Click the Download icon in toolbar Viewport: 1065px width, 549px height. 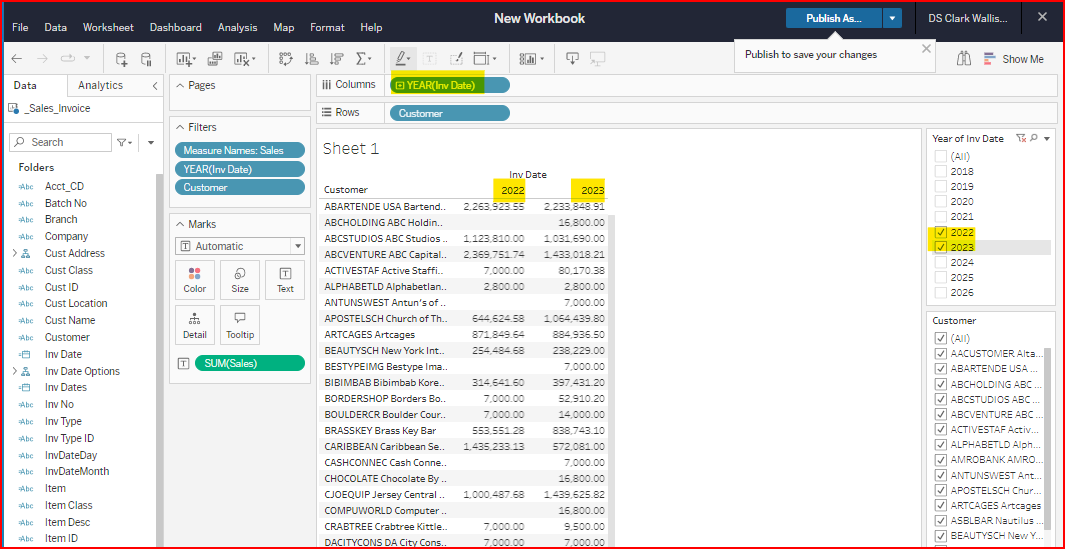tap(573, 59)
